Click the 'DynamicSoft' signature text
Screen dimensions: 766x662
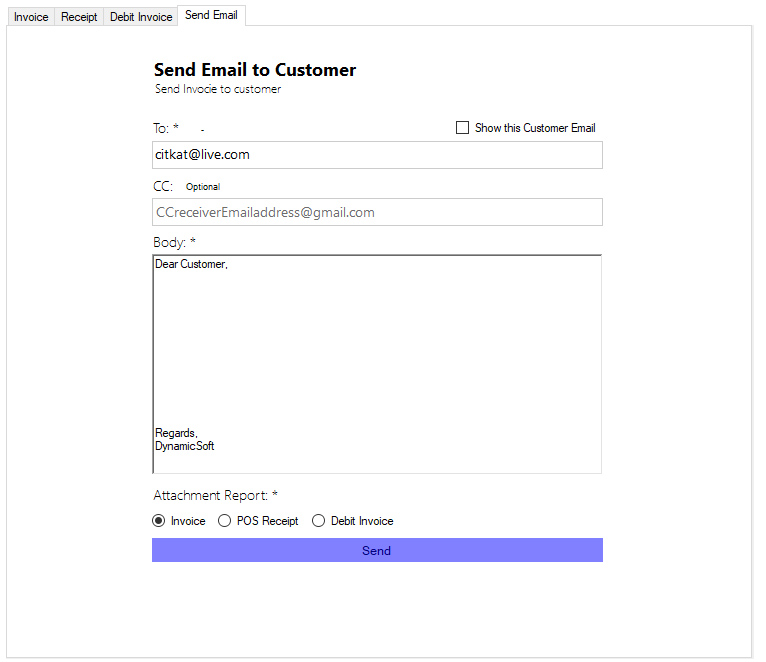pyautogui.click(x=184, y=446)
